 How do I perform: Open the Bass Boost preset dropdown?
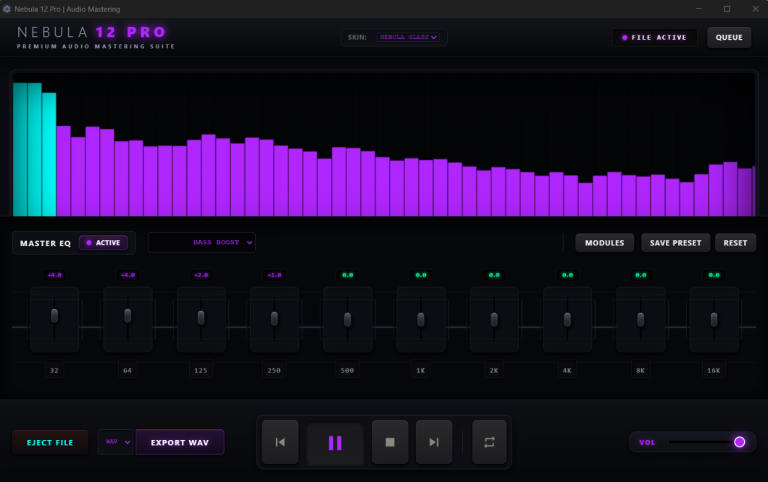click(x=202, y=242)
